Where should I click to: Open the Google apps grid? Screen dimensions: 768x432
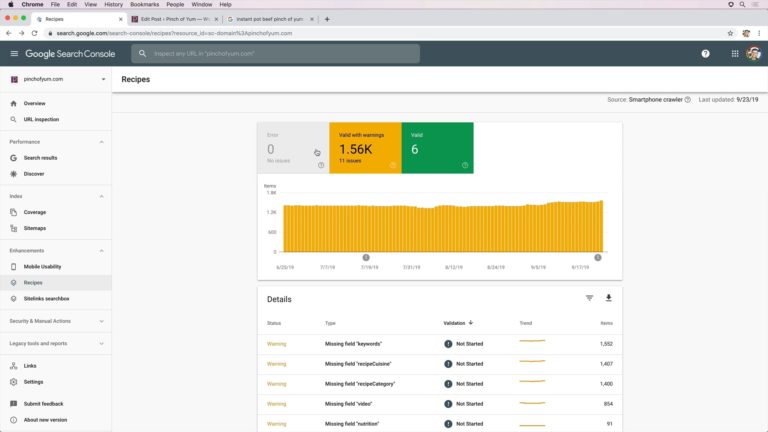[735, 54]
